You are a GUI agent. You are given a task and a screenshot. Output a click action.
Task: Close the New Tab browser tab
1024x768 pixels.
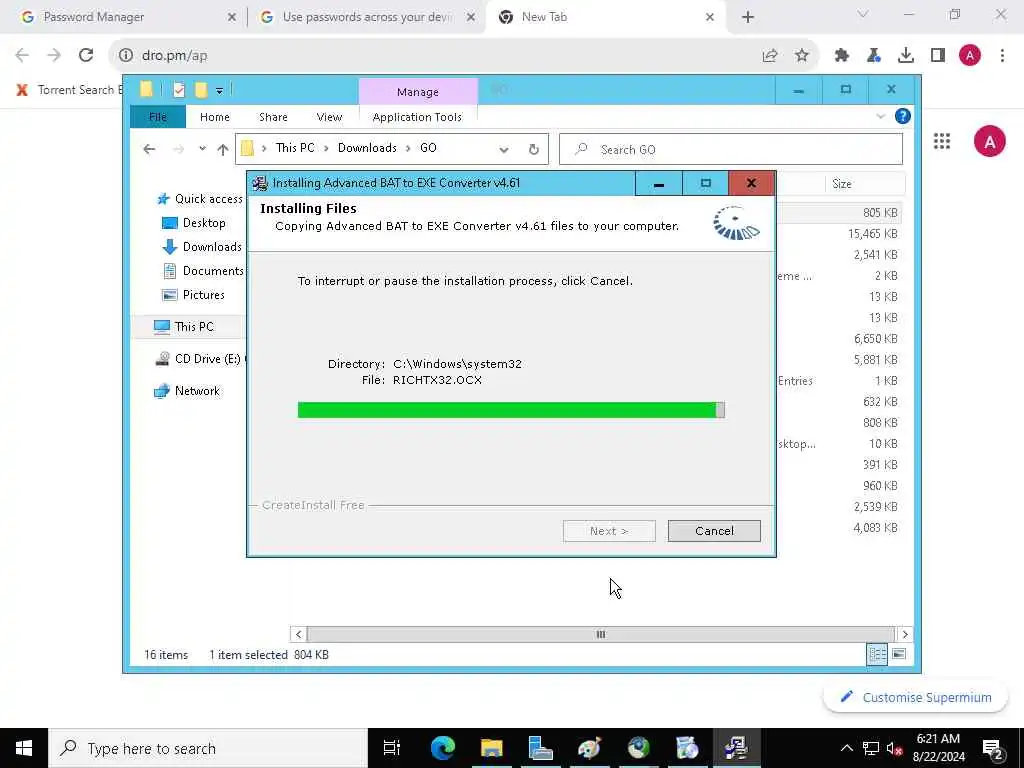click(710, 17)
